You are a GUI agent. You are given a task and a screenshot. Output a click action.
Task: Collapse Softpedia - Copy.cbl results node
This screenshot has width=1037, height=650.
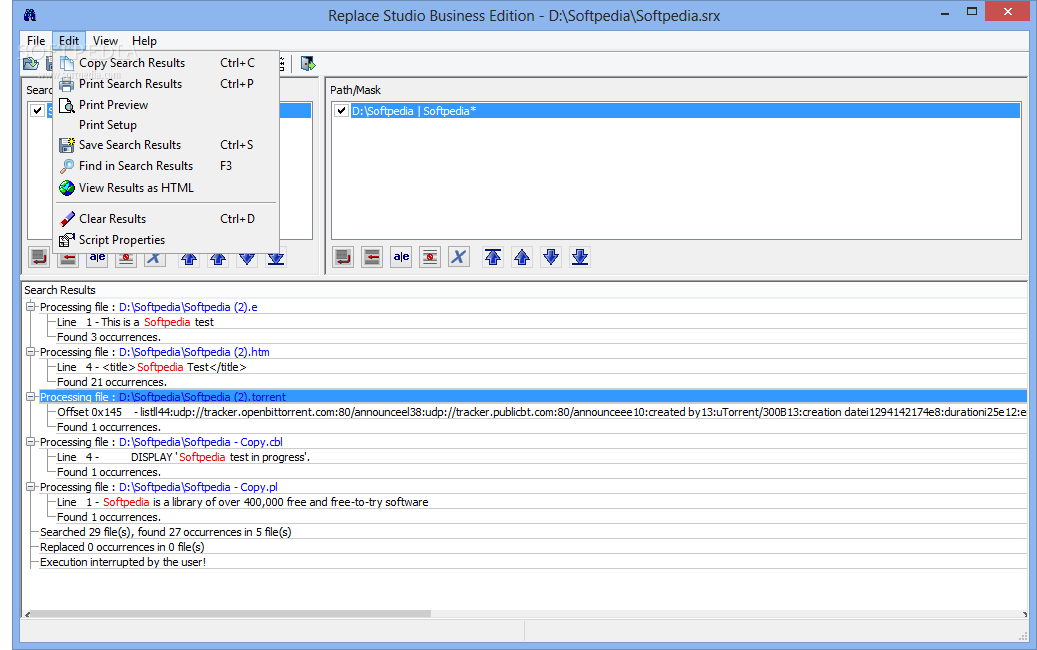pyautogui.click(x=30, y=441)
